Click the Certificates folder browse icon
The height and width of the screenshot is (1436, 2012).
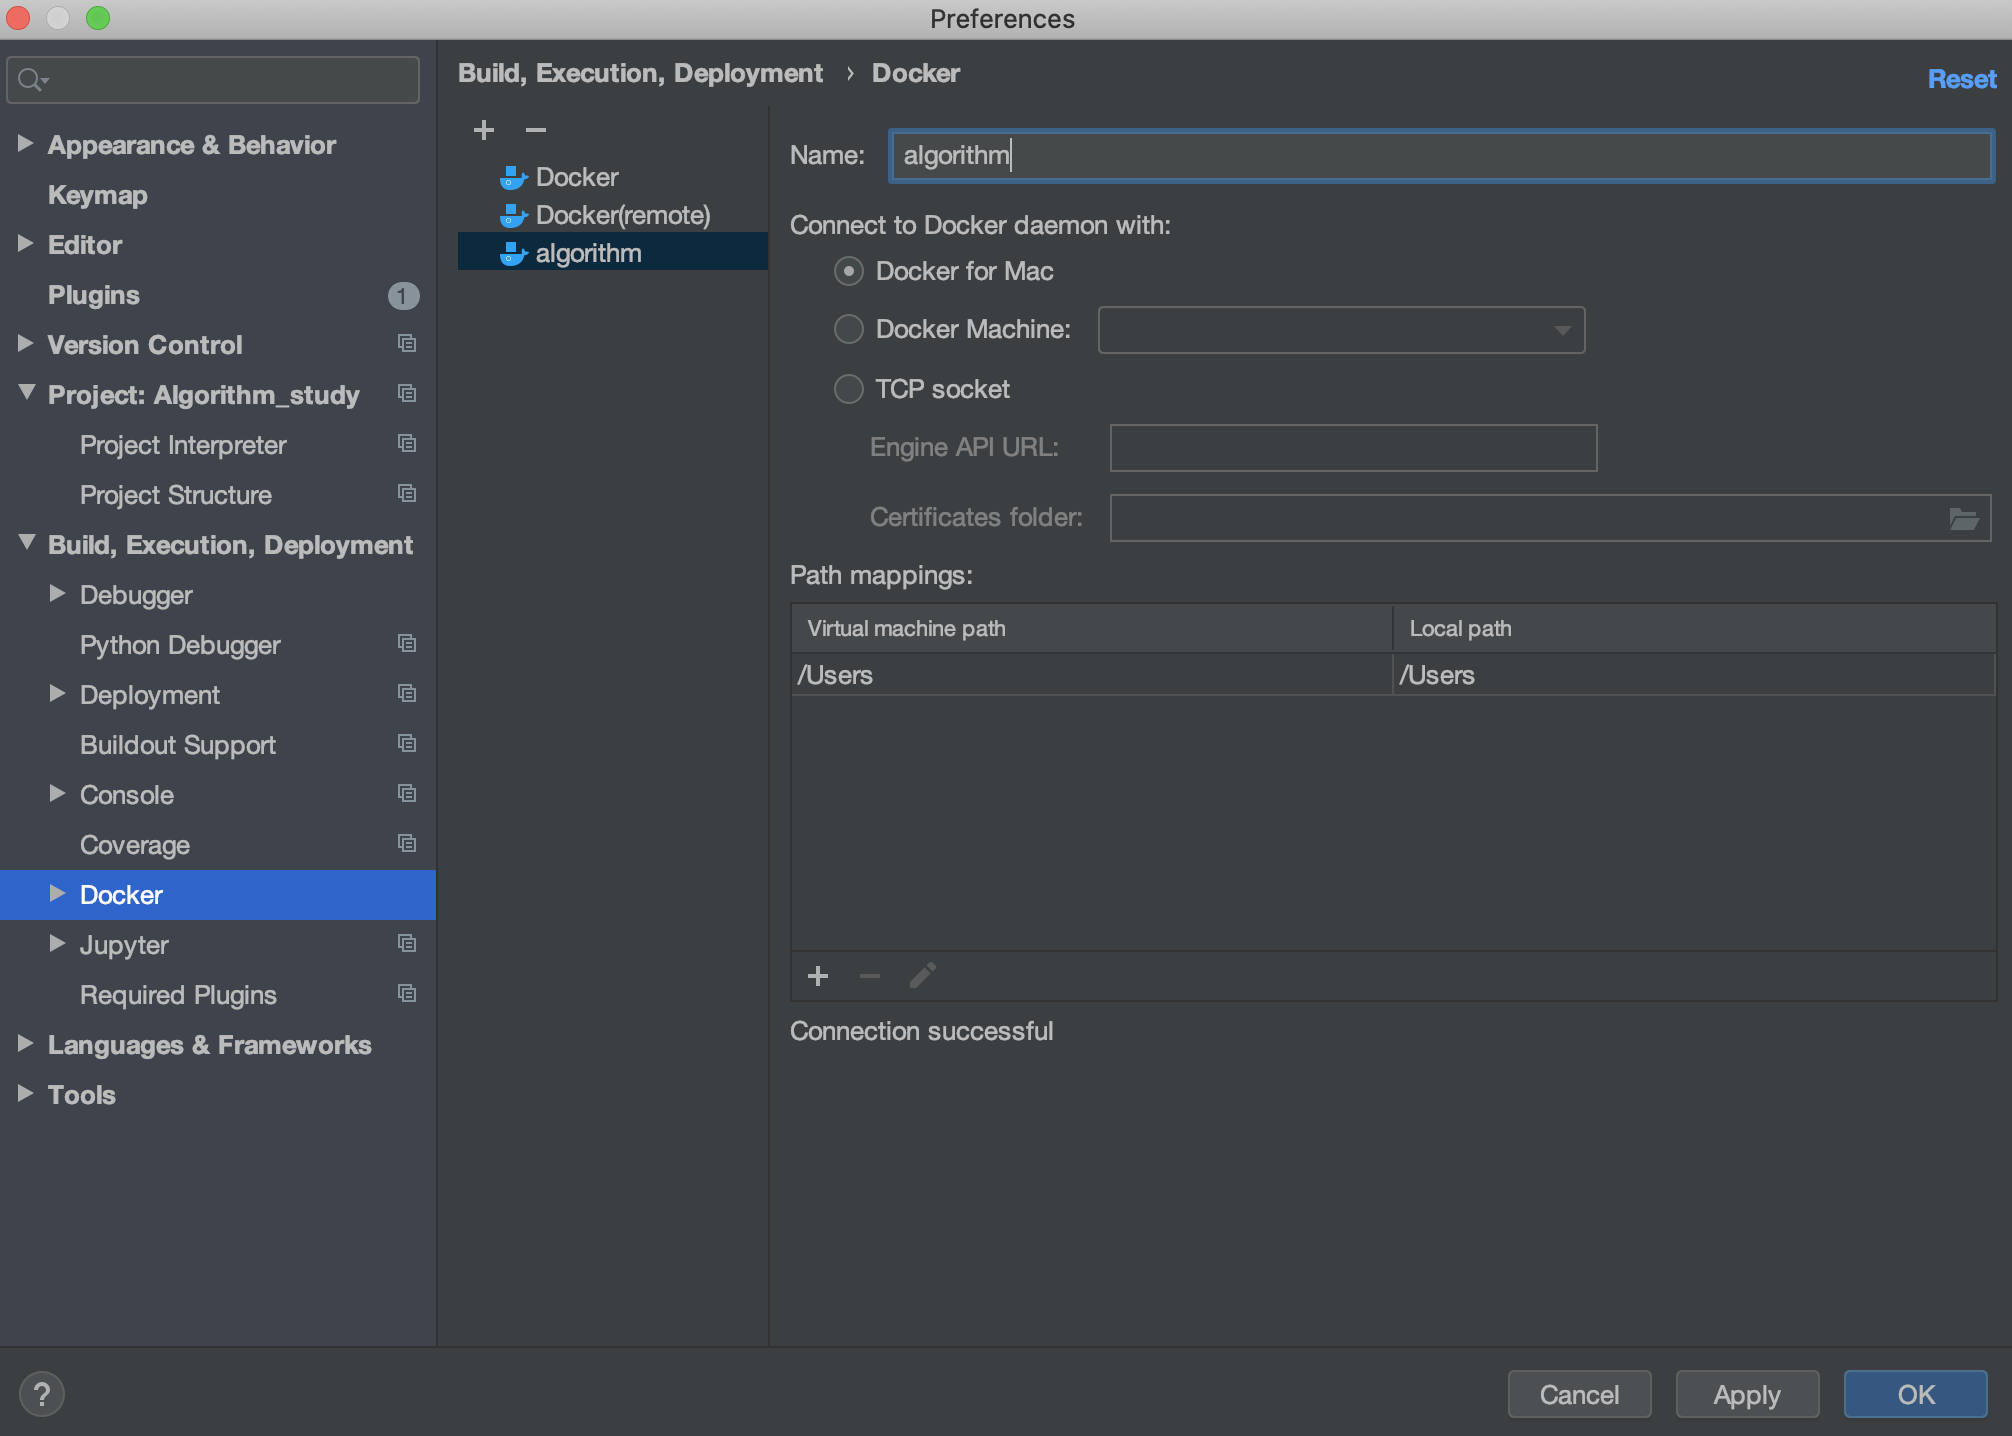point(1963,519)
